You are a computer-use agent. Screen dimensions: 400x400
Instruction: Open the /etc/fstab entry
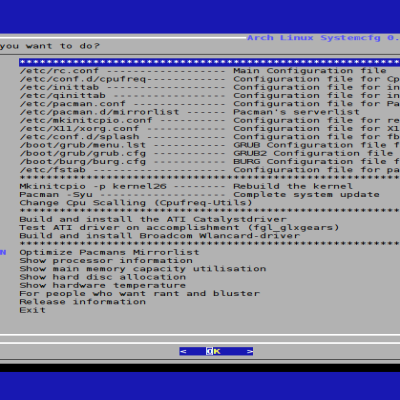[209, 170]
